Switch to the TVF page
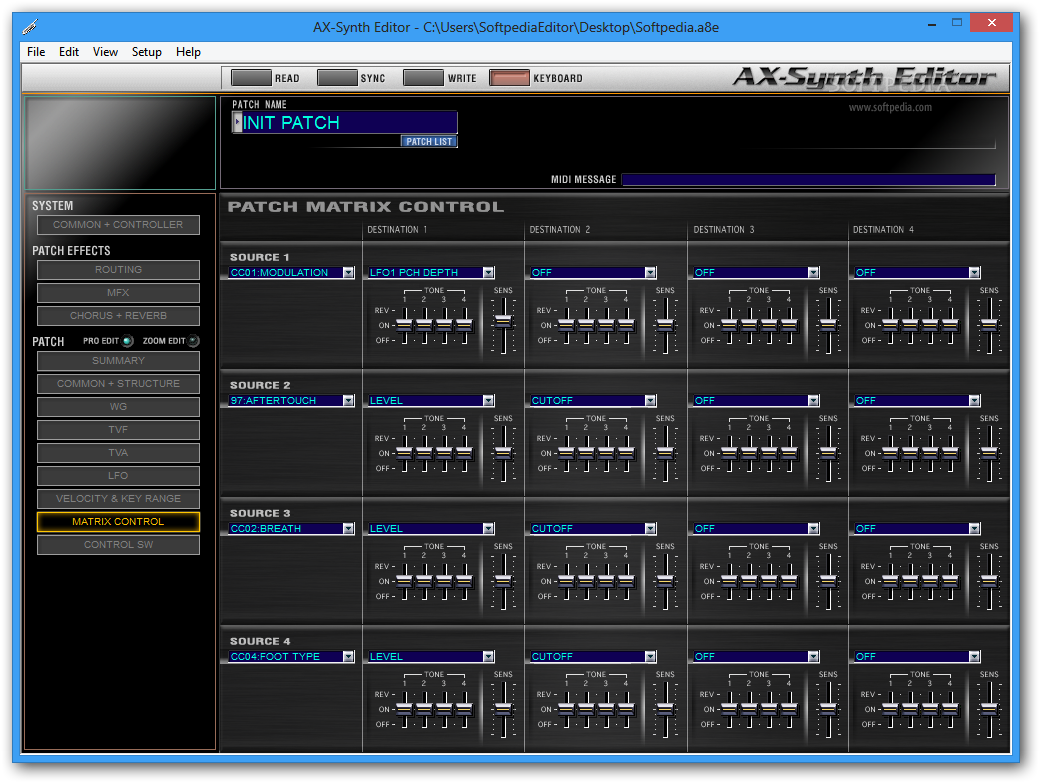Viewport: 1040px width, 783px height. (x=118, y=430)
